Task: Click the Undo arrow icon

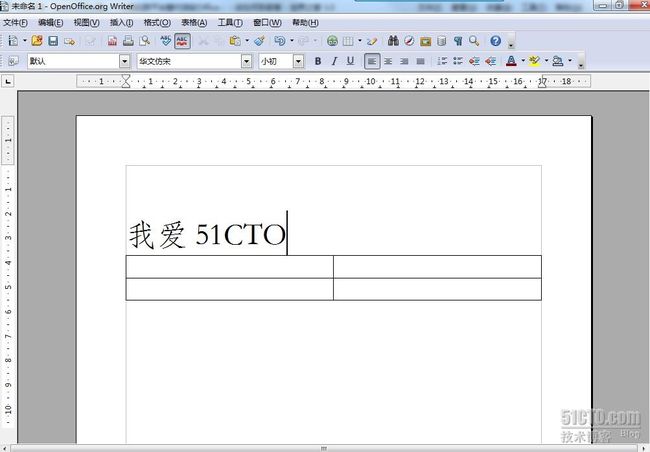Action: click(x=280, y=41)
